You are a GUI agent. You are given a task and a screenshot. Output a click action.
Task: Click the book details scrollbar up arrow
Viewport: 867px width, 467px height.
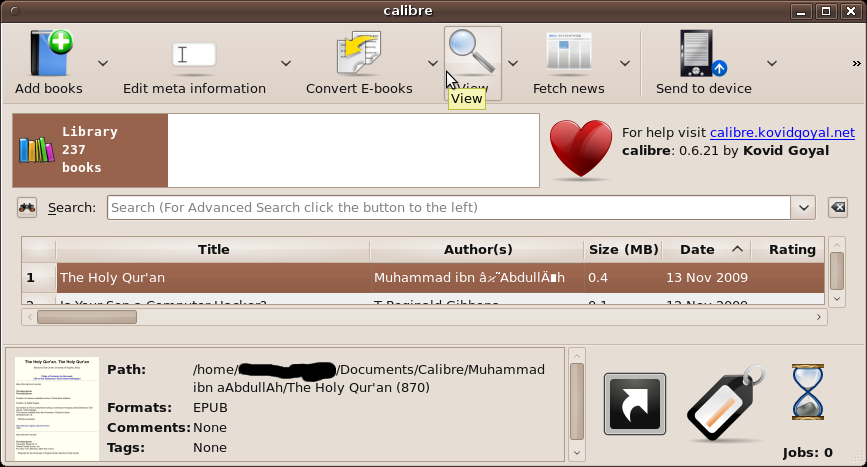(577, 356)
